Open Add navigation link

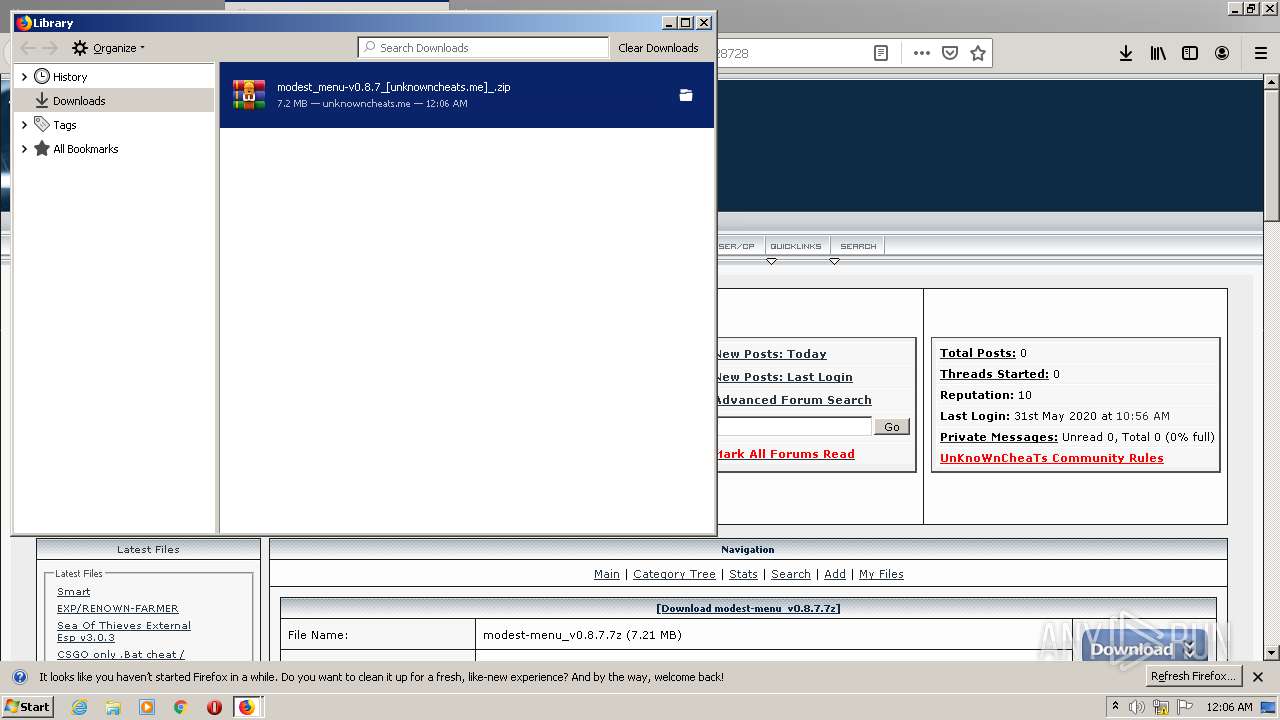coord(835,574)
